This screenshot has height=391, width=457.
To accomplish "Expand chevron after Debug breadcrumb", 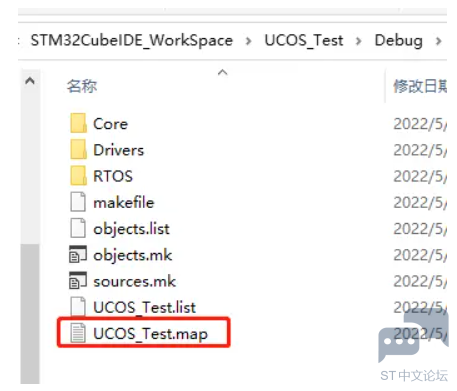I will tap(439, 41).
